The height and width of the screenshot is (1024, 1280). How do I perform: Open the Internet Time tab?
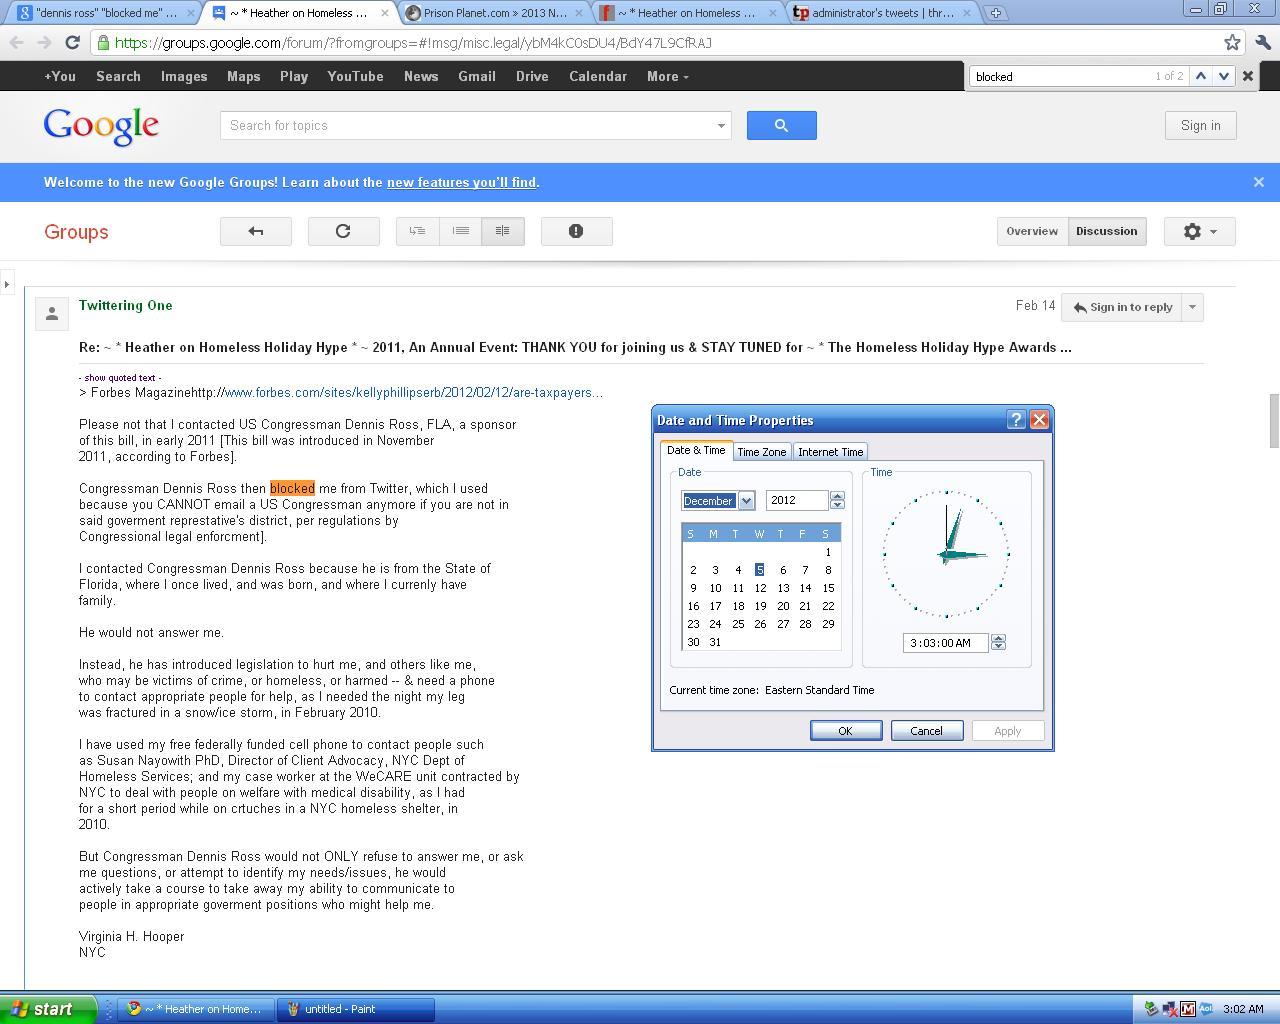point(830,452)
